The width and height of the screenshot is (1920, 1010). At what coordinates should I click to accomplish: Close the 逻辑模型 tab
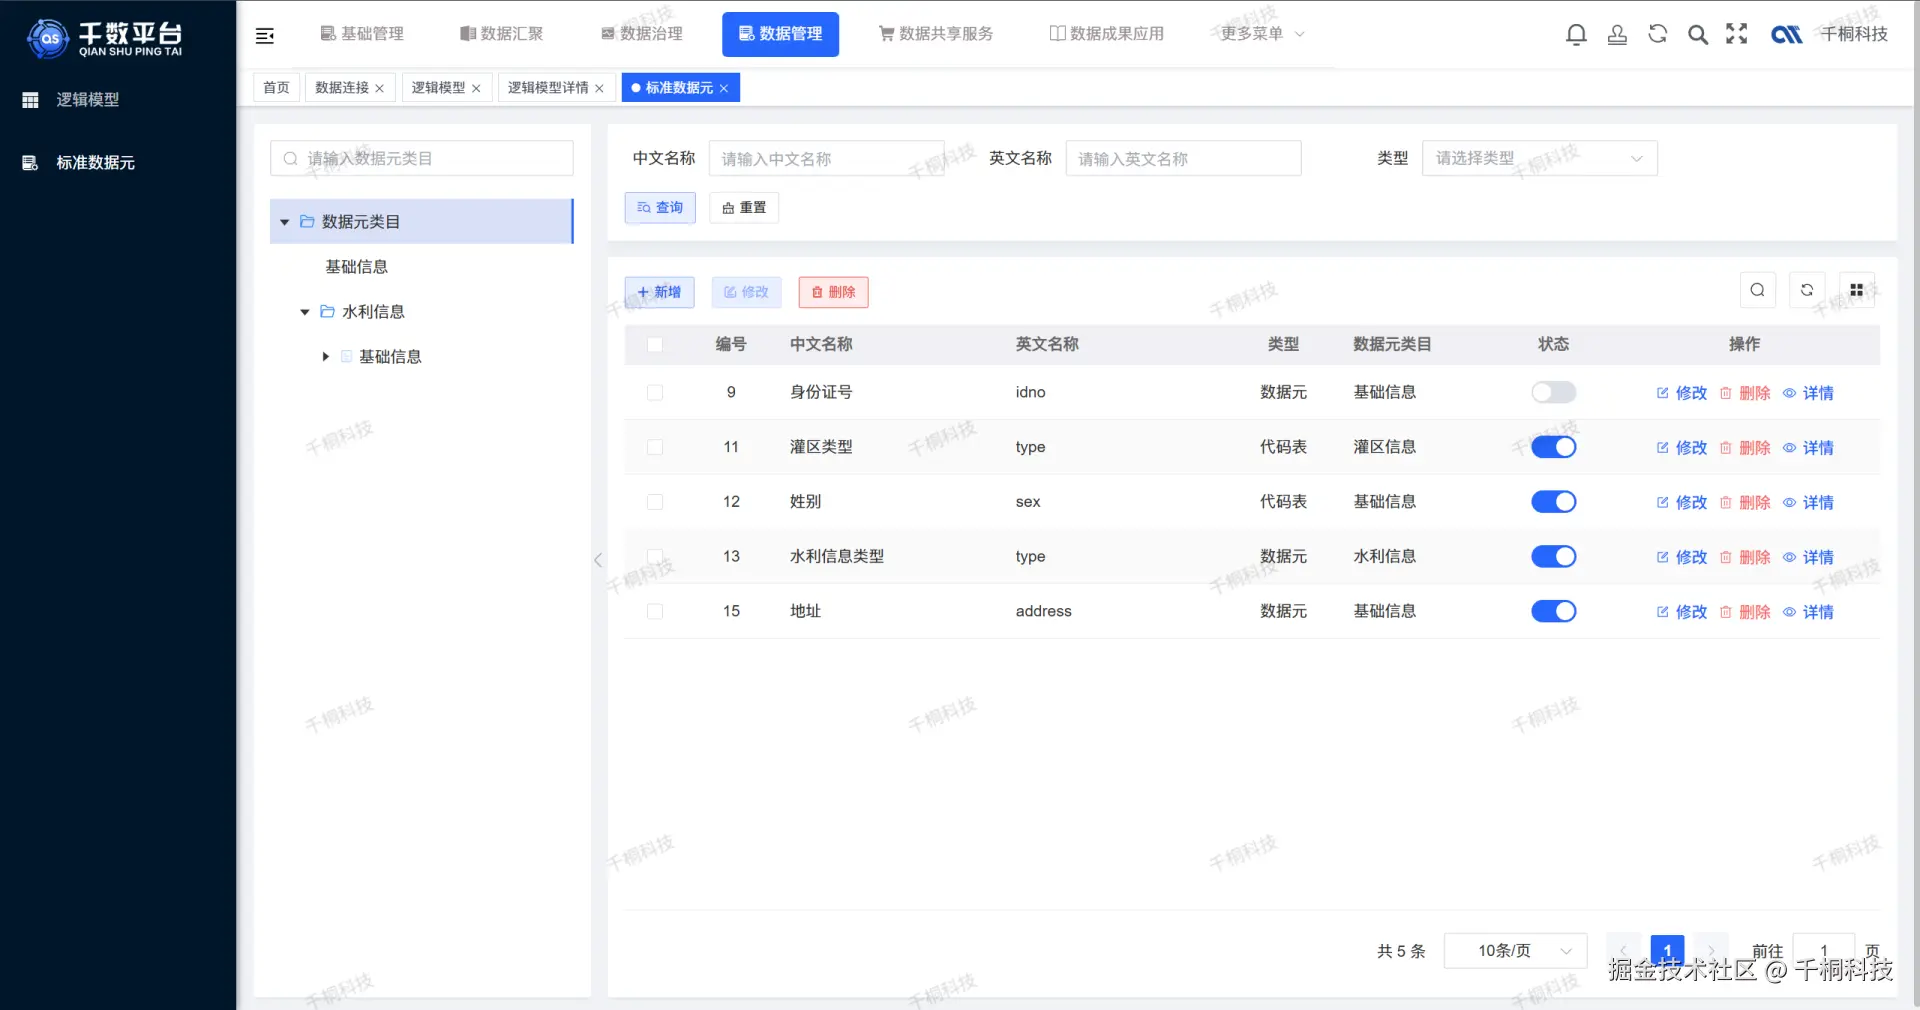pyautogui.click(x=476, y=88)
